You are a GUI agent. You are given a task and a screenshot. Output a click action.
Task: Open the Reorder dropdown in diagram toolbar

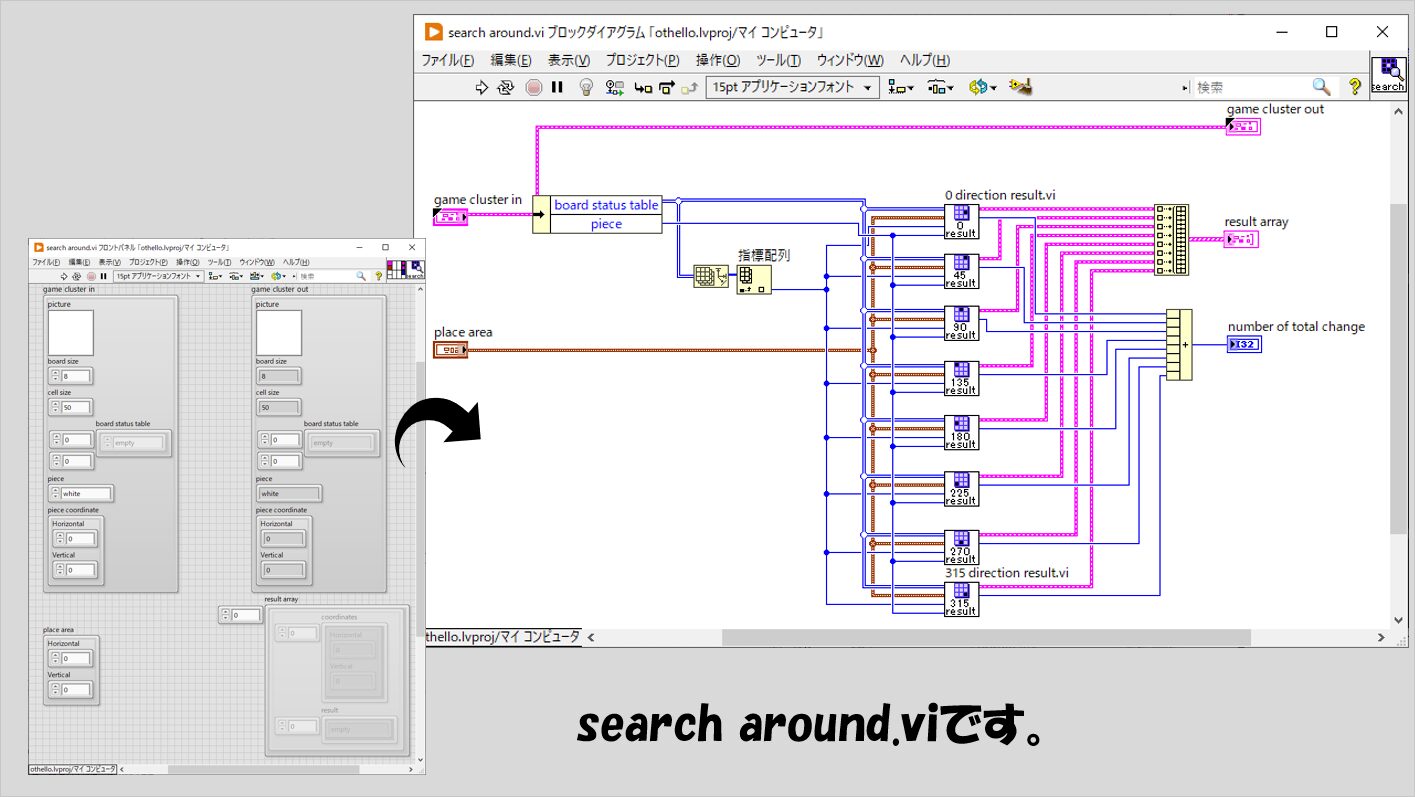[x=983, y=87]
